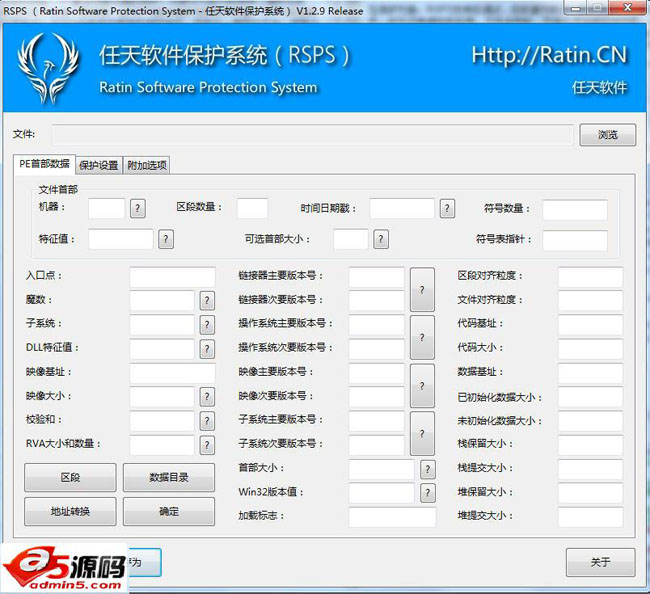Click the 首部大小 input field
The width and height of the screenshot is (650, 594).
click(x=381, y=469)
